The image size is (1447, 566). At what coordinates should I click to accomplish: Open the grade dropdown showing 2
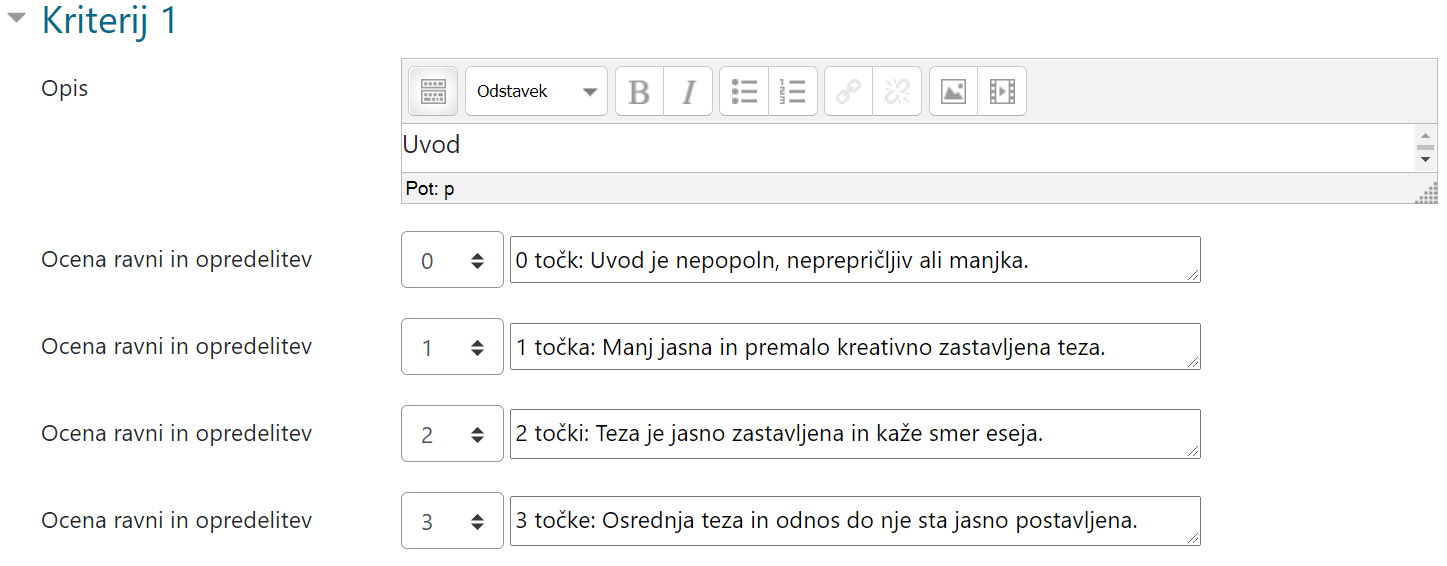452,434
